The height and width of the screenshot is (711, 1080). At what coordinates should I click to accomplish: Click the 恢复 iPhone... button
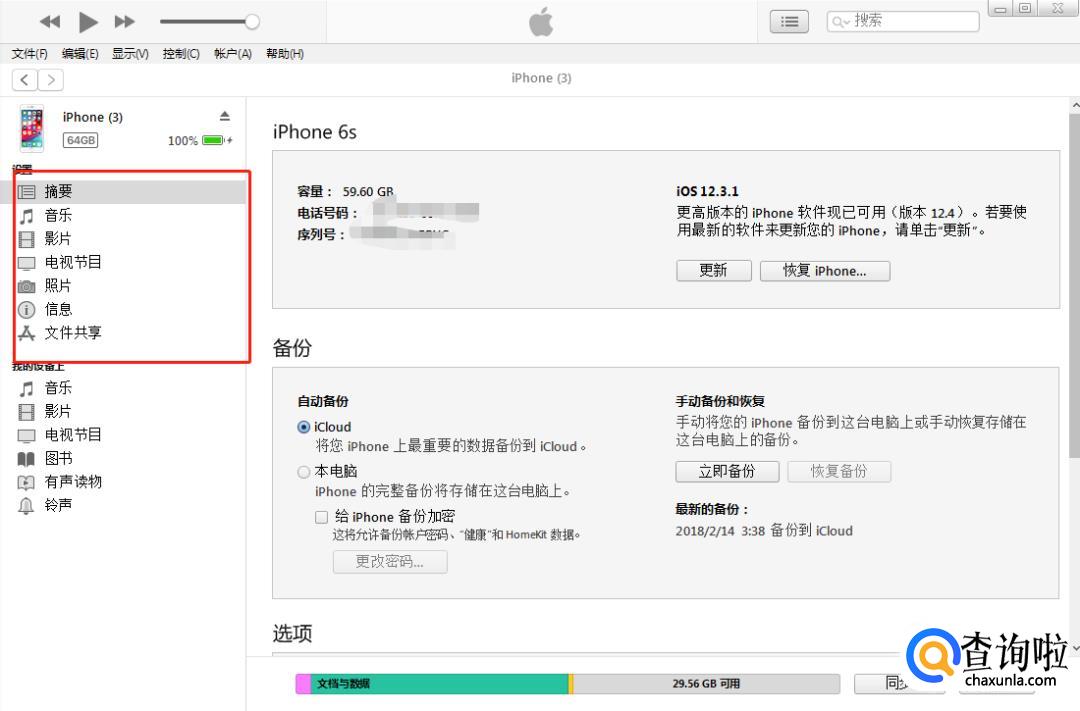point(824,270)
